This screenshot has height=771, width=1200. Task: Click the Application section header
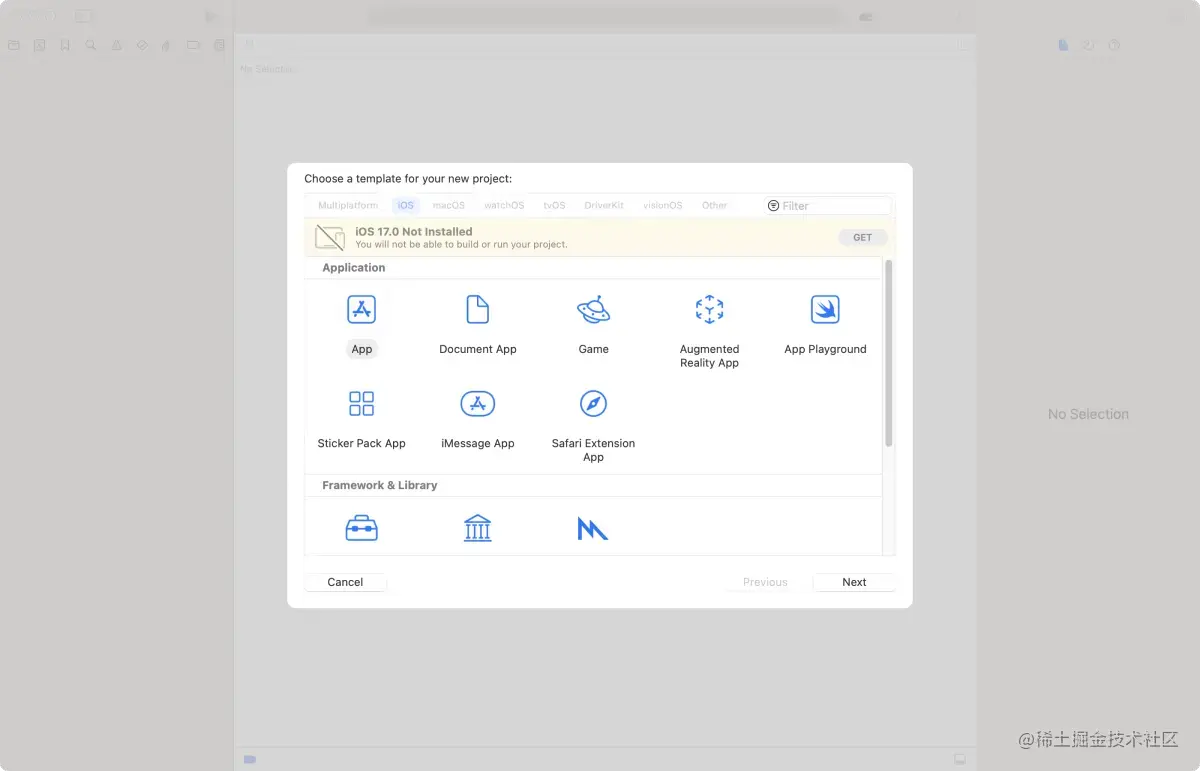354,268
